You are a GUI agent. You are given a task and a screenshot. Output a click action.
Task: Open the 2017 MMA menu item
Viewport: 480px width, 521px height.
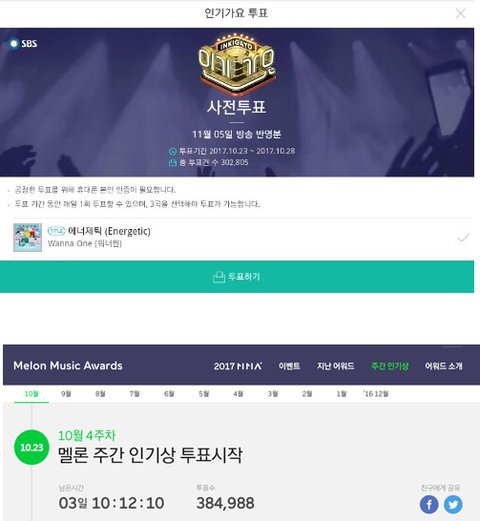click(x=238, y=366)
